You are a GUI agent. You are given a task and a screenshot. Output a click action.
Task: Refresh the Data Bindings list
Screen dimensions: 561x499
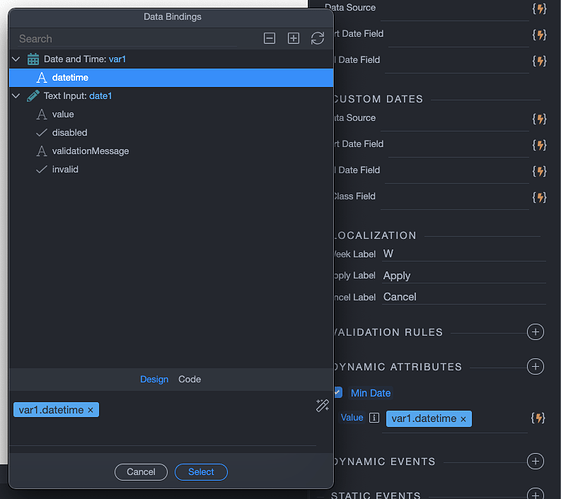(317, 38)
